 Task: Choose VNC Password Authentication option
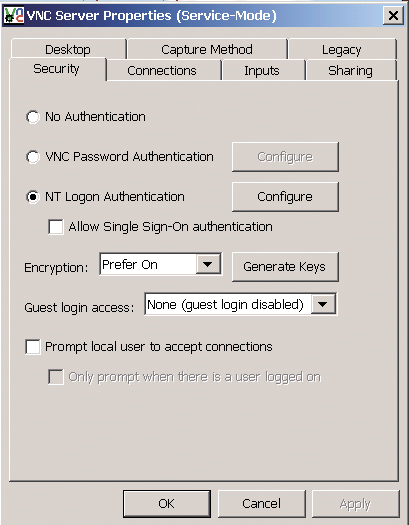point(33,157)
